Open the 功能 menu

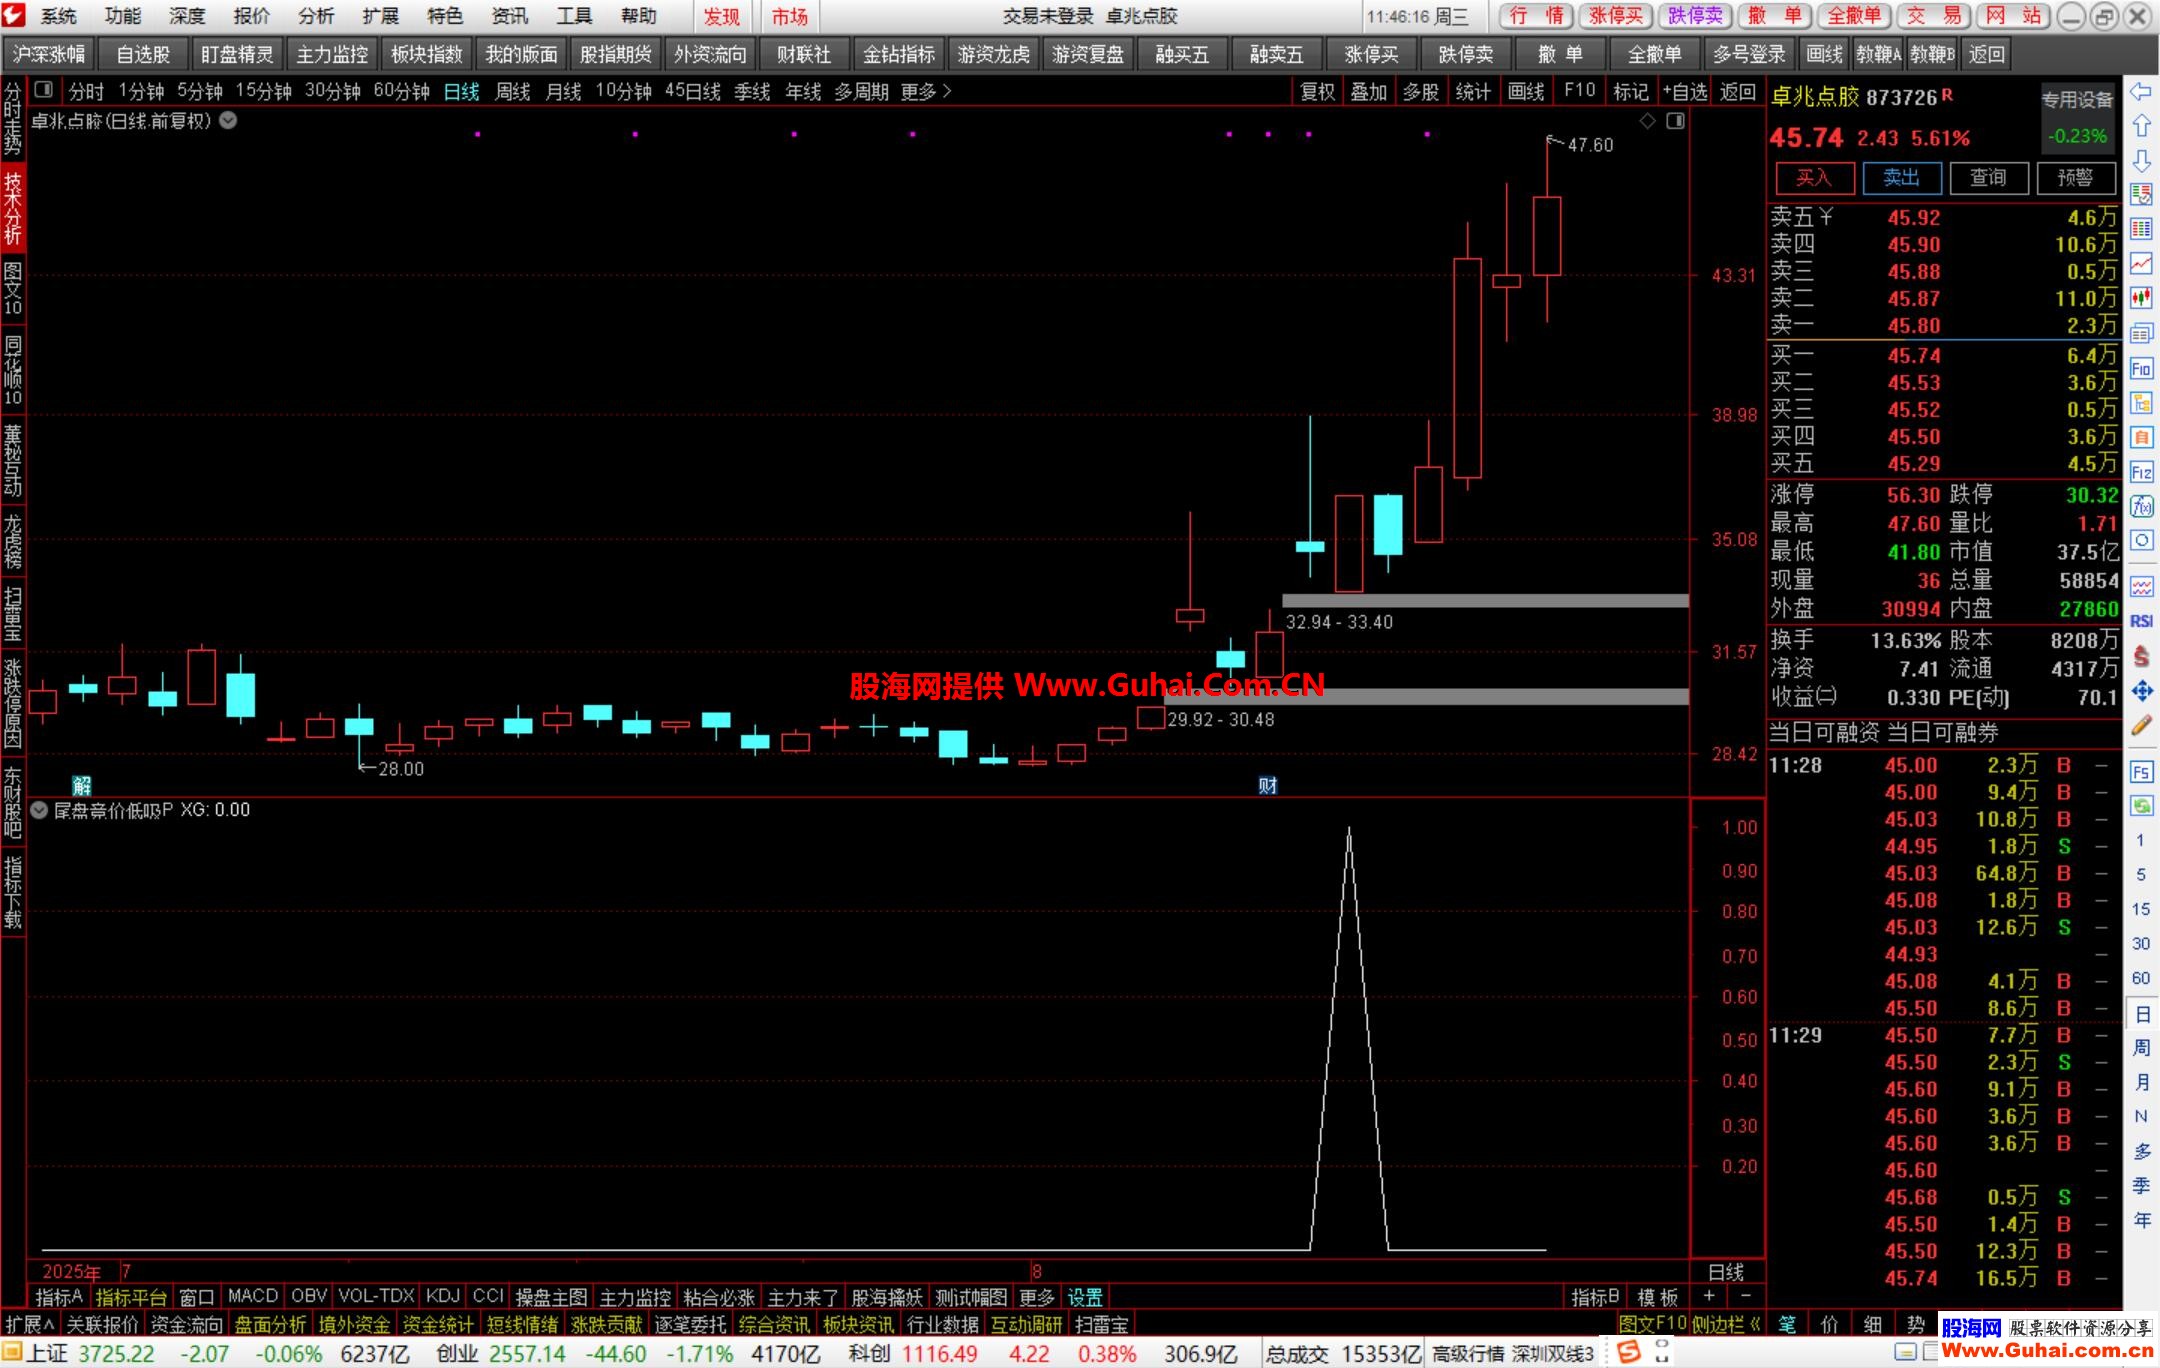[123, 16]
